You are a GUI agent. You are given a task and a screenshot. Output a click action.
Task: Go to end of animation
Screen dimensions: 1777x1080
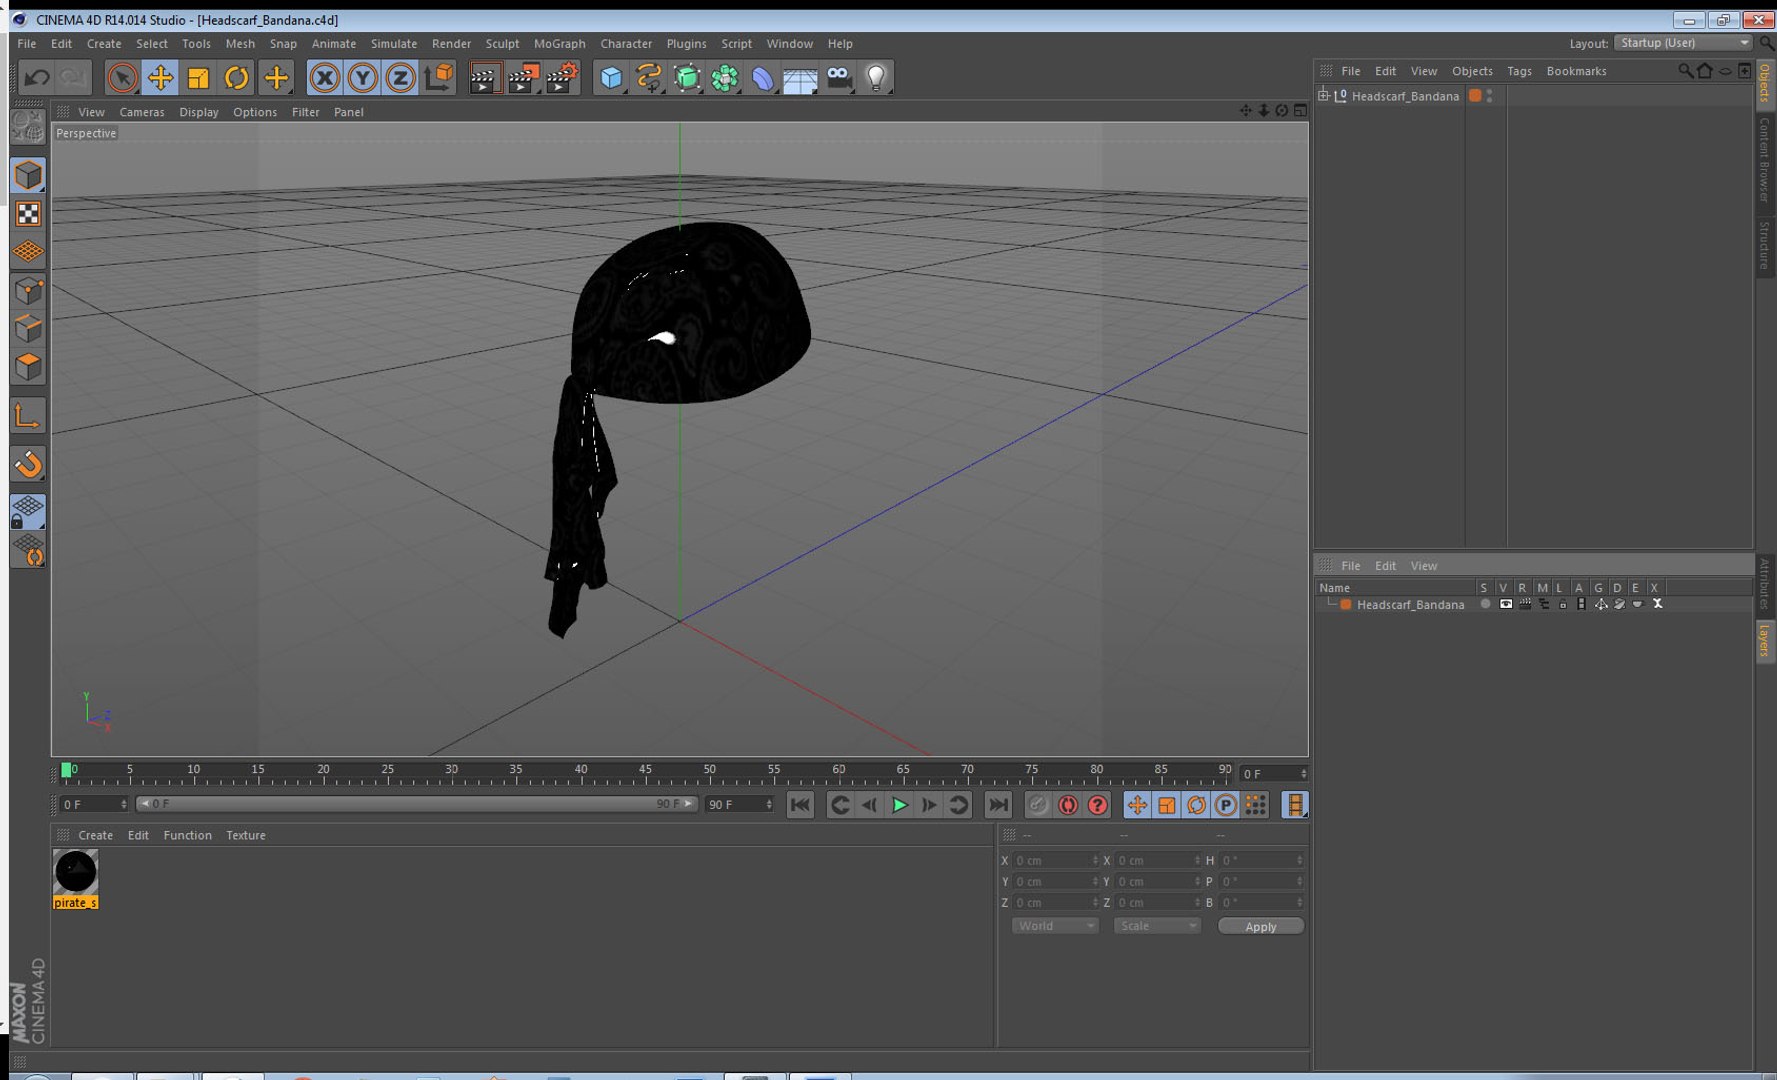(x=998, y=805)
